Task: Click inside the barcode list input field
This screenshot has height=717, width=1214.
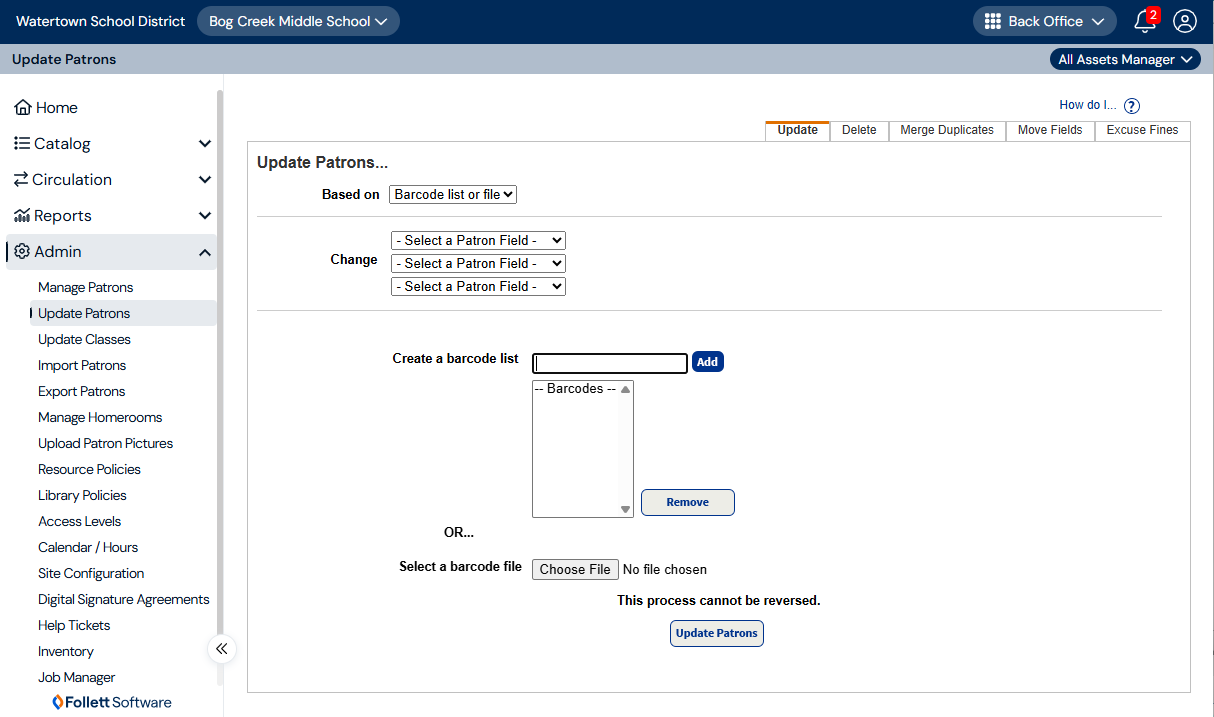Action: [609, 362]
